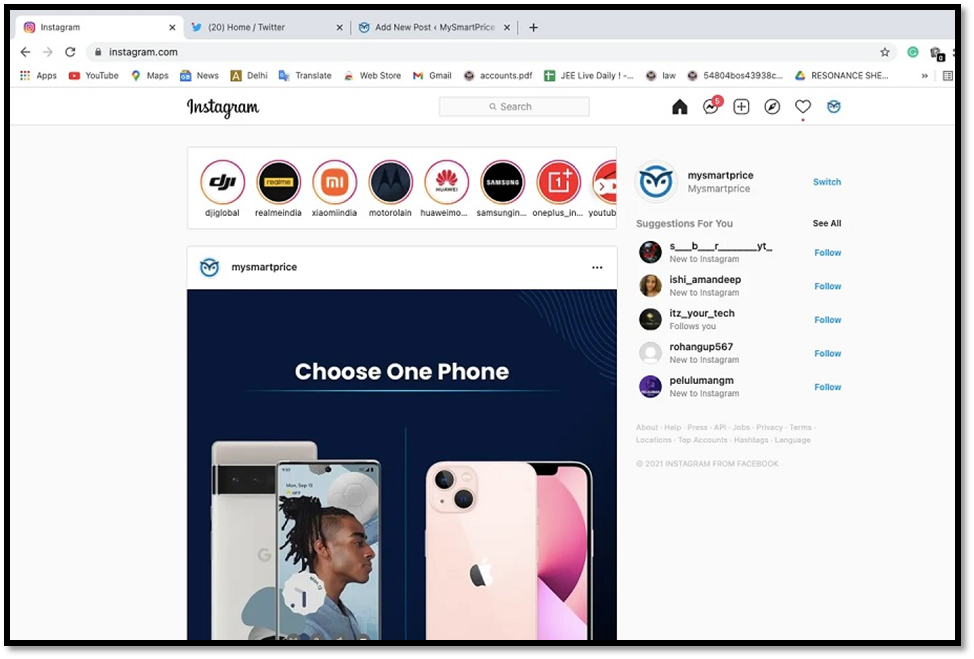
Task: Go to Instagram home feed icon
Action: (680, 107)
